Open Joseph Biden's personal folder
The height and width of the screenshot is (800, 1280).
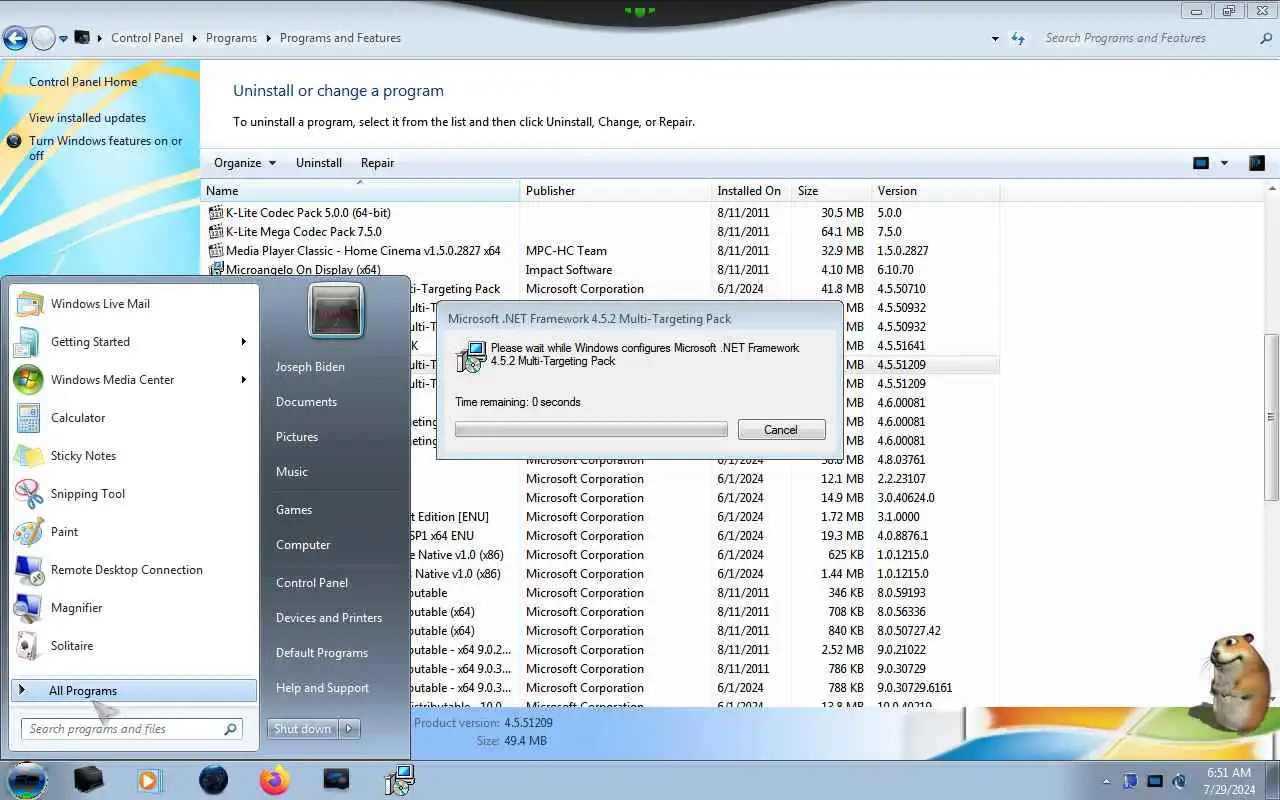point(310,367)
